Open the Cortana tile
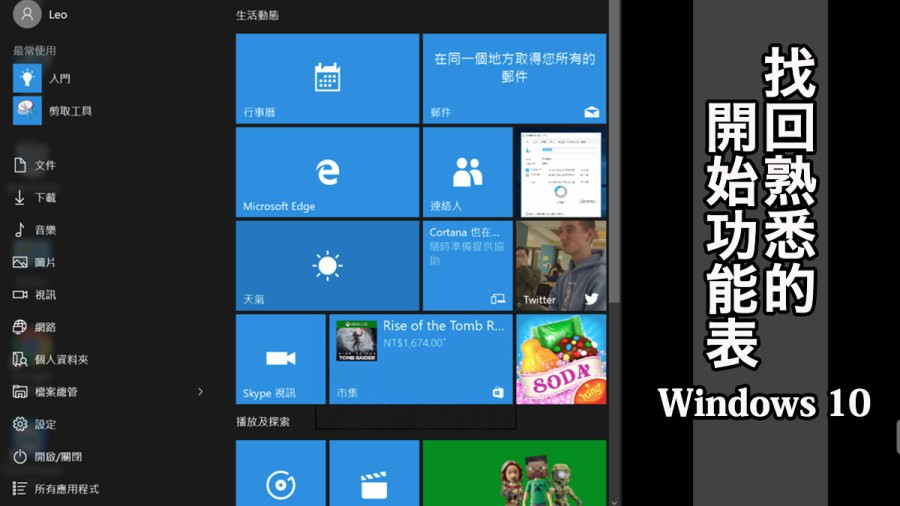 click(467, 266)
